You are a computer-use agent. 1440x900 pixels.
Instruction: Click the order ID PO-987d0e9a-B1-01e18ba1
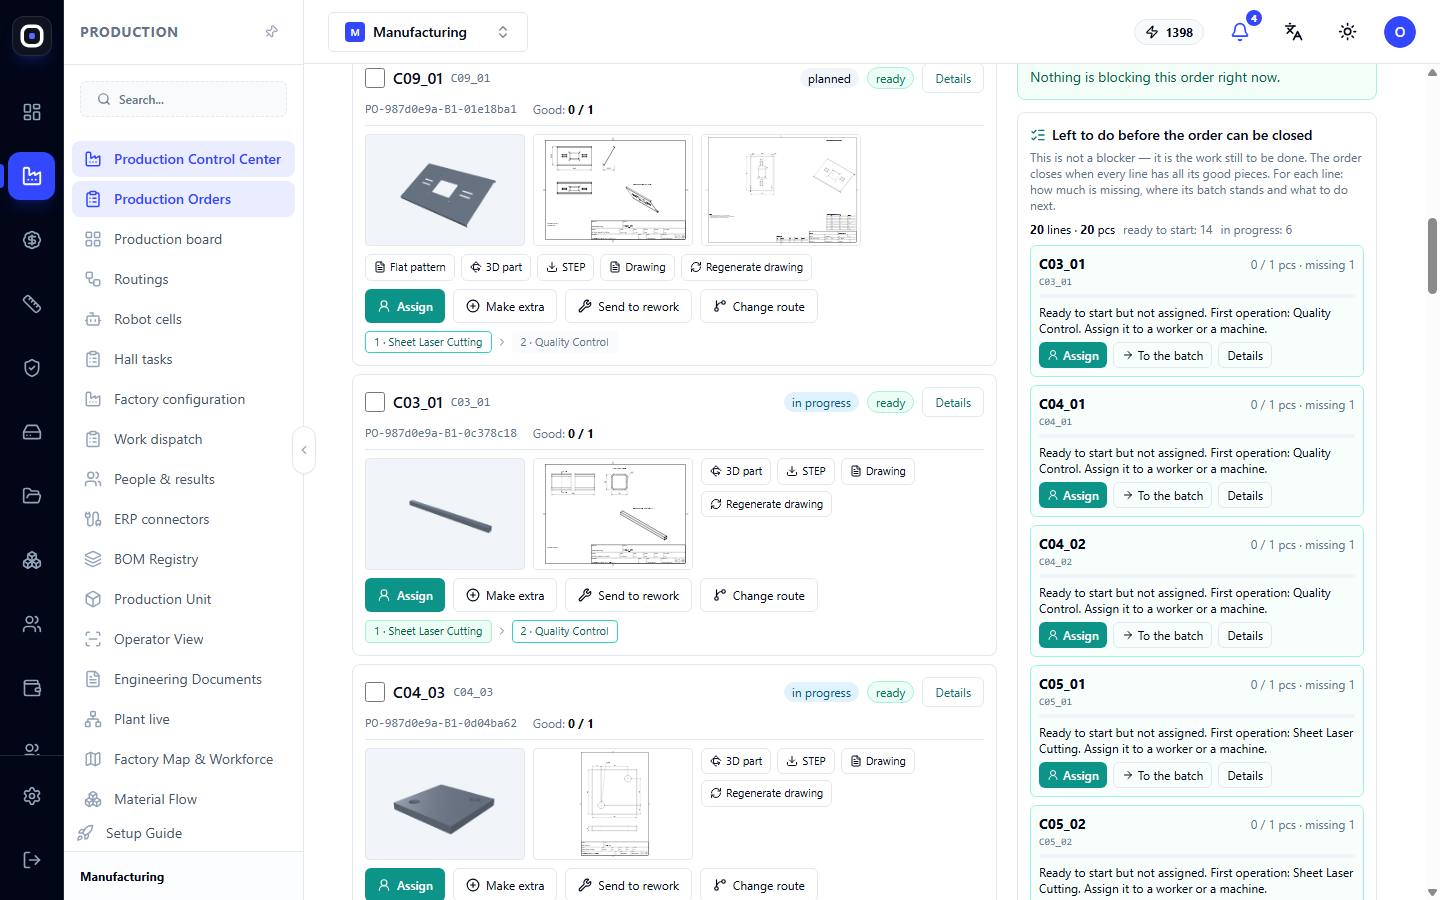tap(441, 110)
